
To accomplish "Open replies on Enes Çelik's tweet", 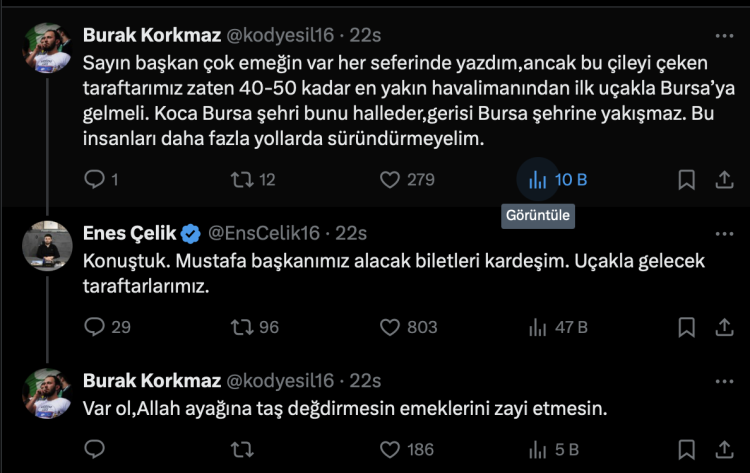I will (95, 327).
